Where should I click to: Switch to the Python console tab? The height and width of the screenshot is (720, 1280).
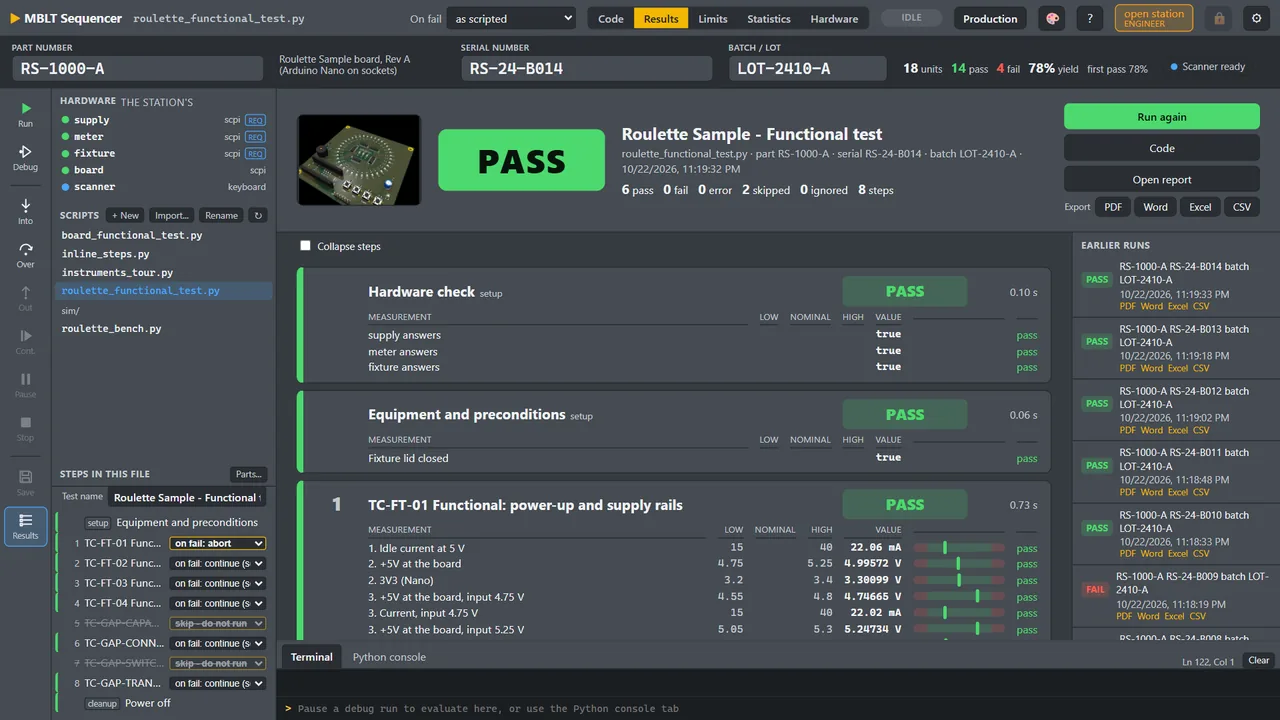(389, 657)
